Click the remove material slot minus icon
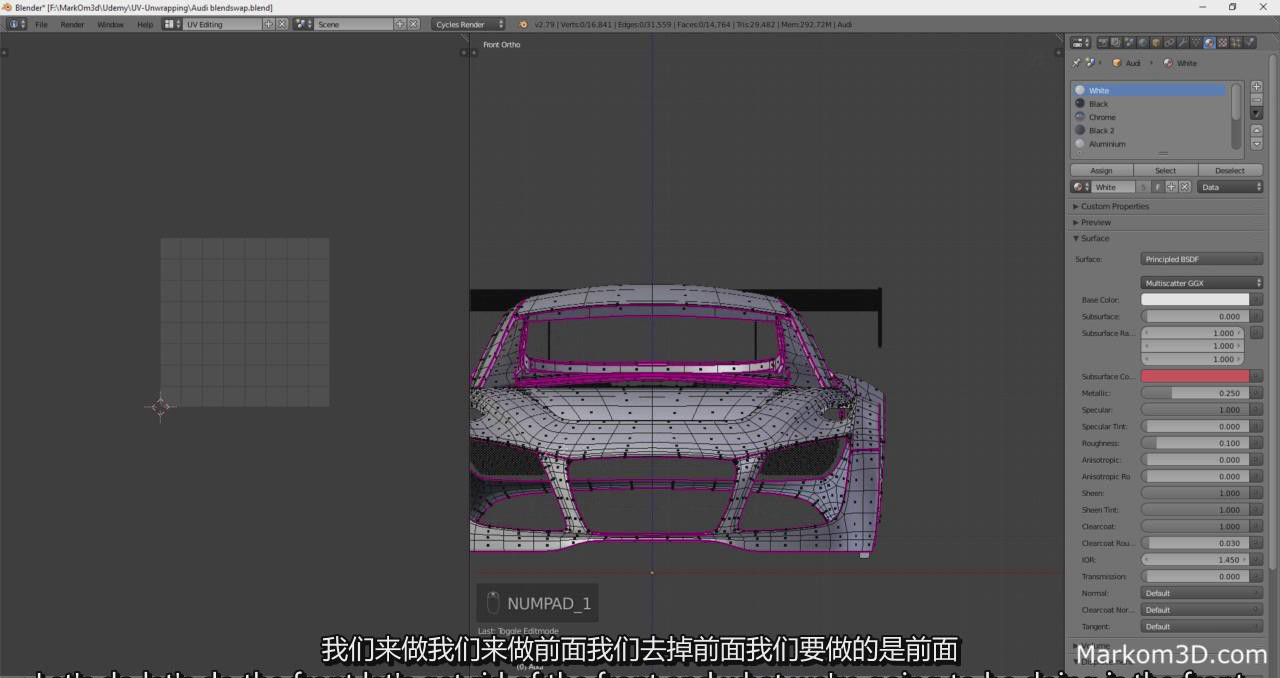This screenshot has height=678, width=1280. click(x=1257, y=100)
